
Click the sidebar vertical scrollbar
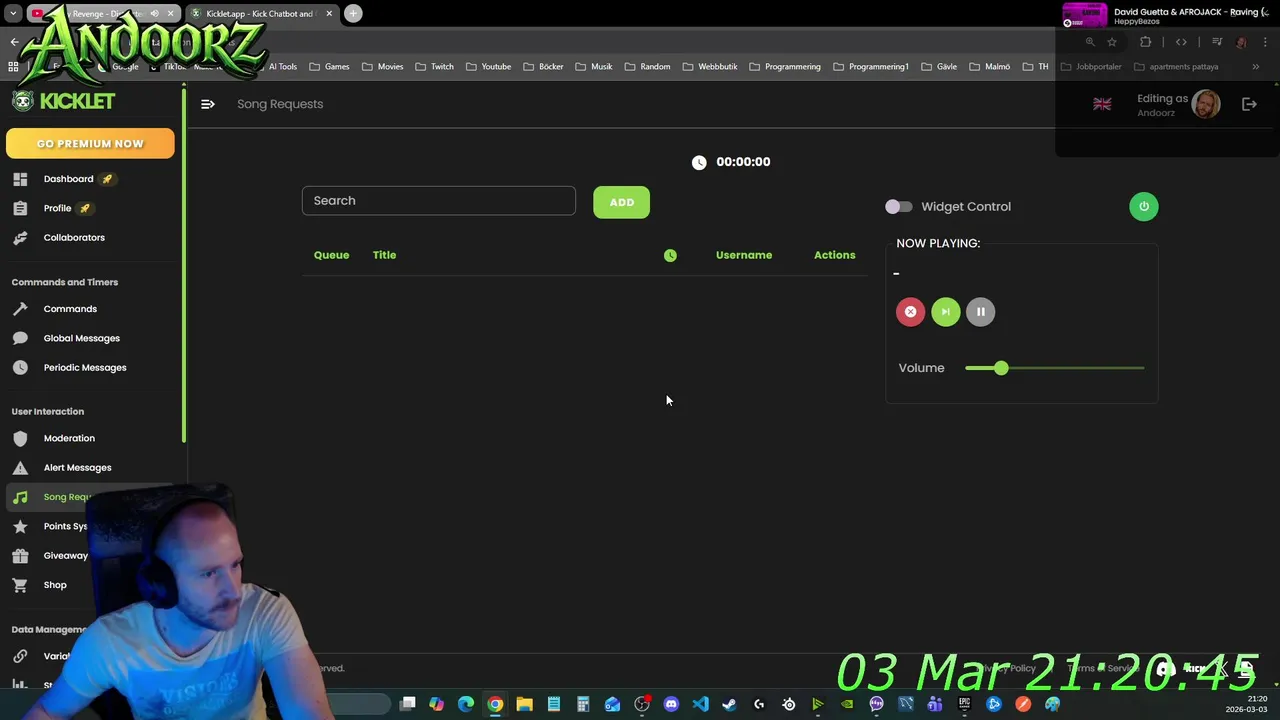184,265
